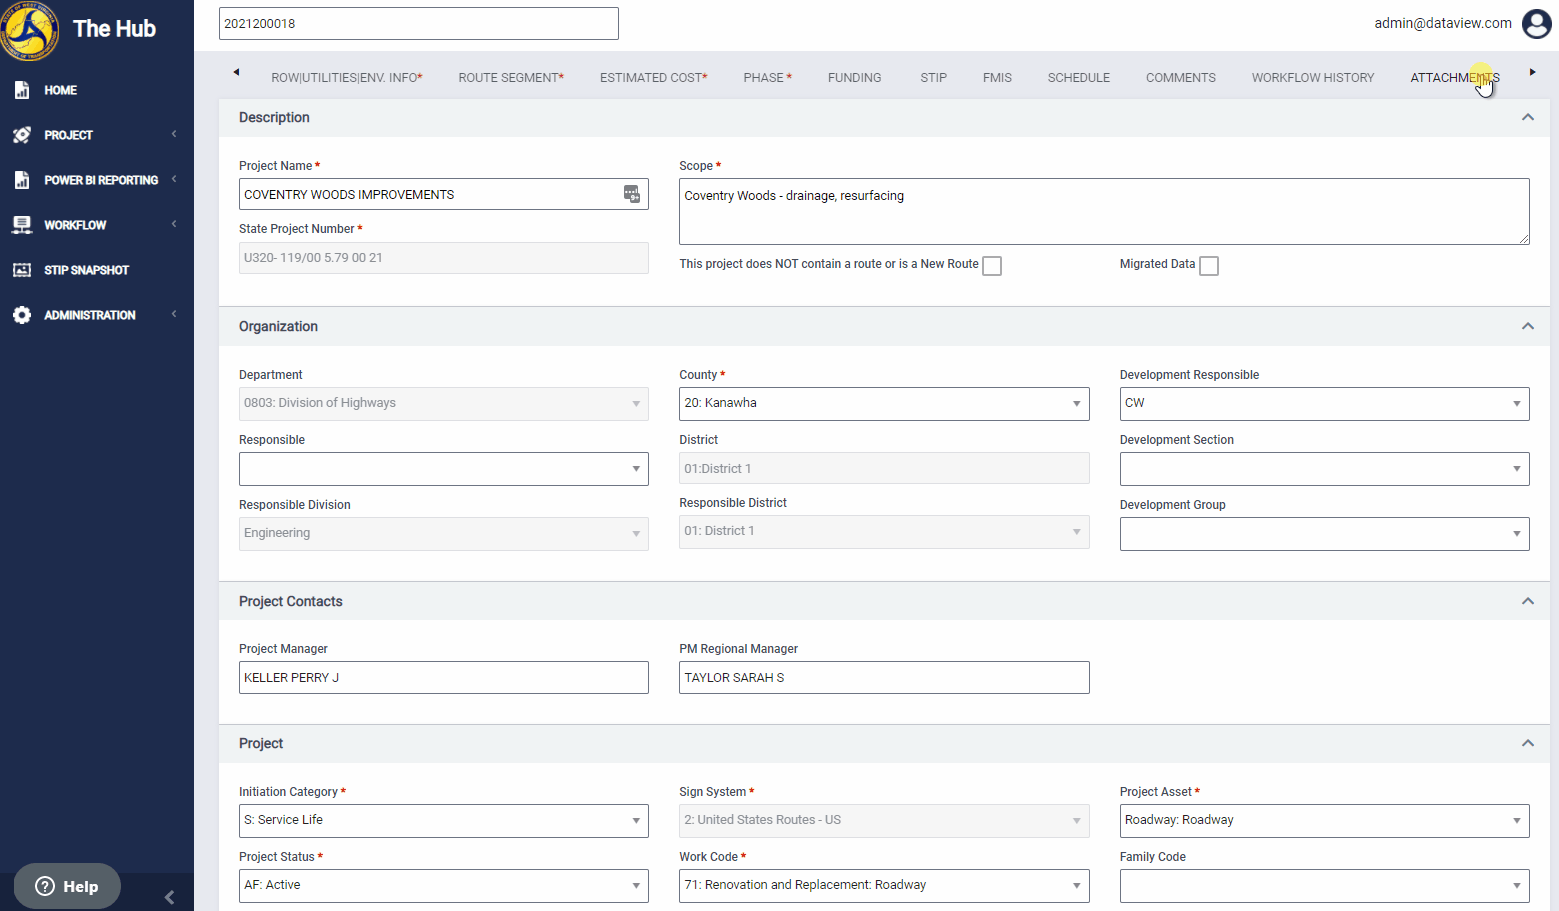Switch to the FUNDING tab
This screenshot has height=911, width=1559.
[x=854, y=78]
